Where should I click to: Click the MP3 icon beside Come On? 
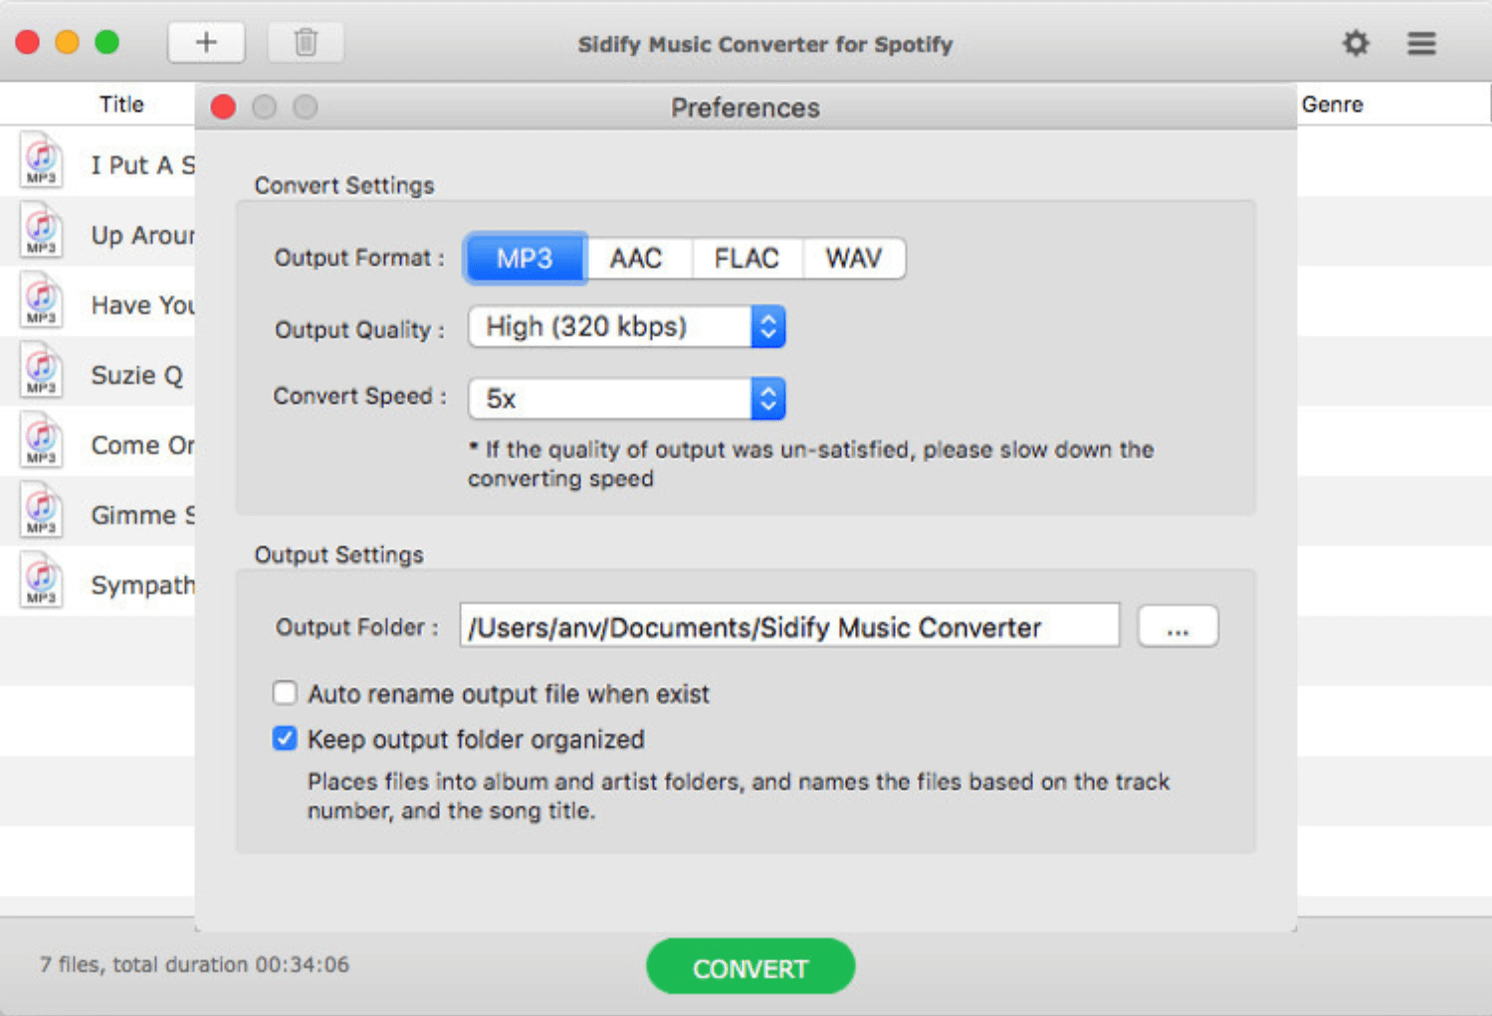(x=41, y=442)
